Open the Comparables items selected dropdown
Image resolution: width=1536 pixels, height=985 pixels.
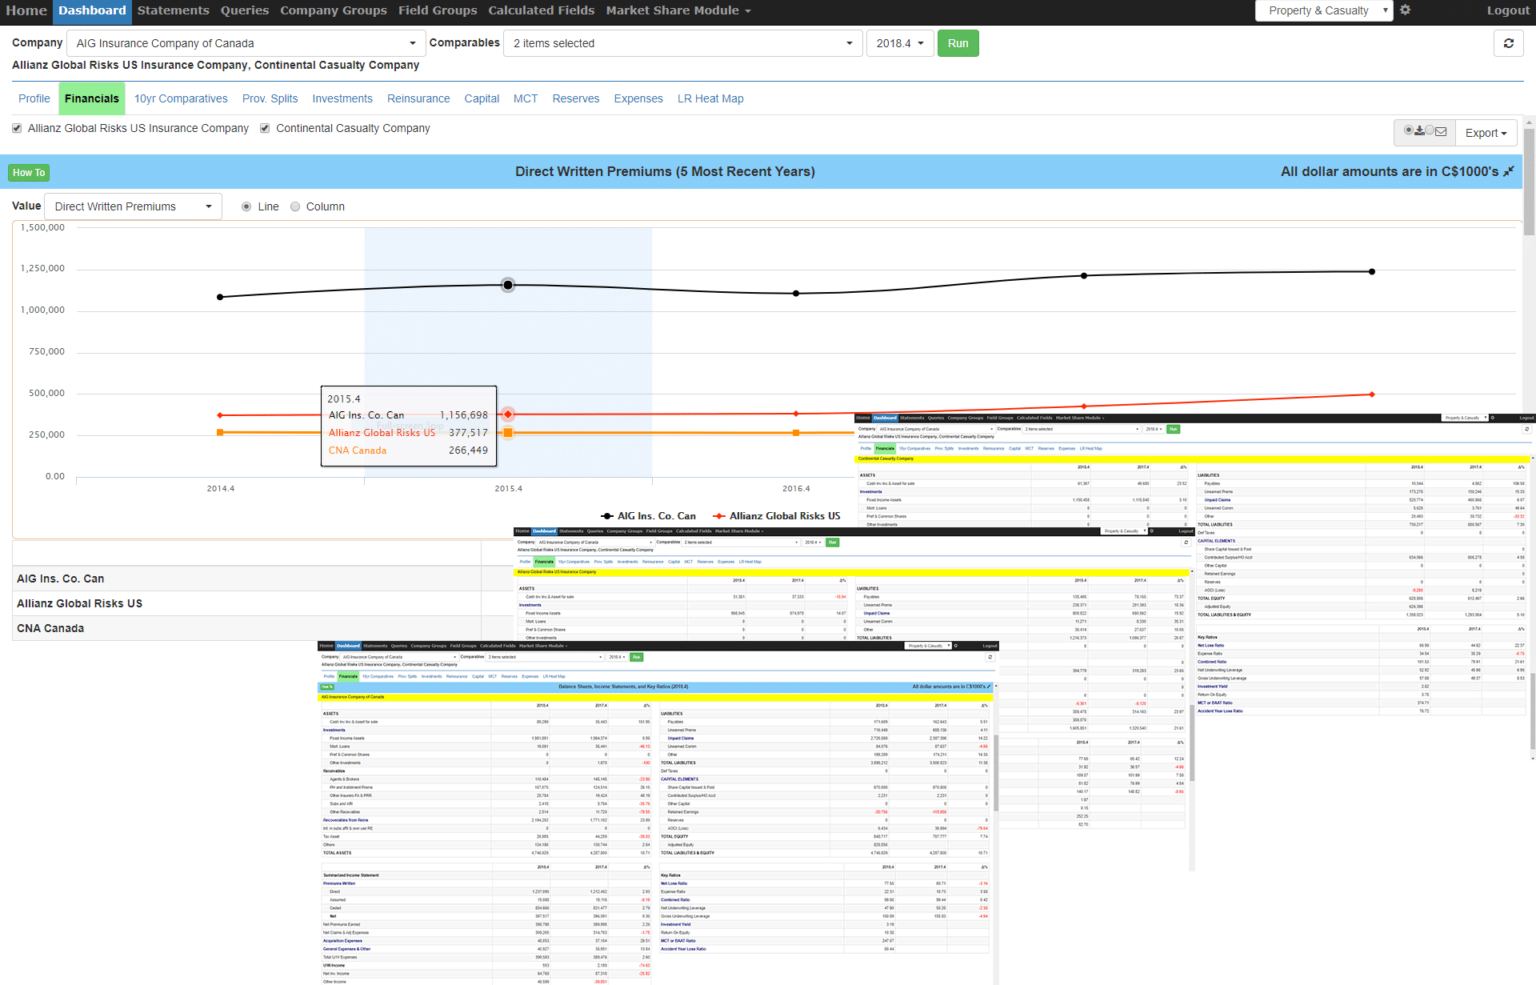click(x=682, y=43)
